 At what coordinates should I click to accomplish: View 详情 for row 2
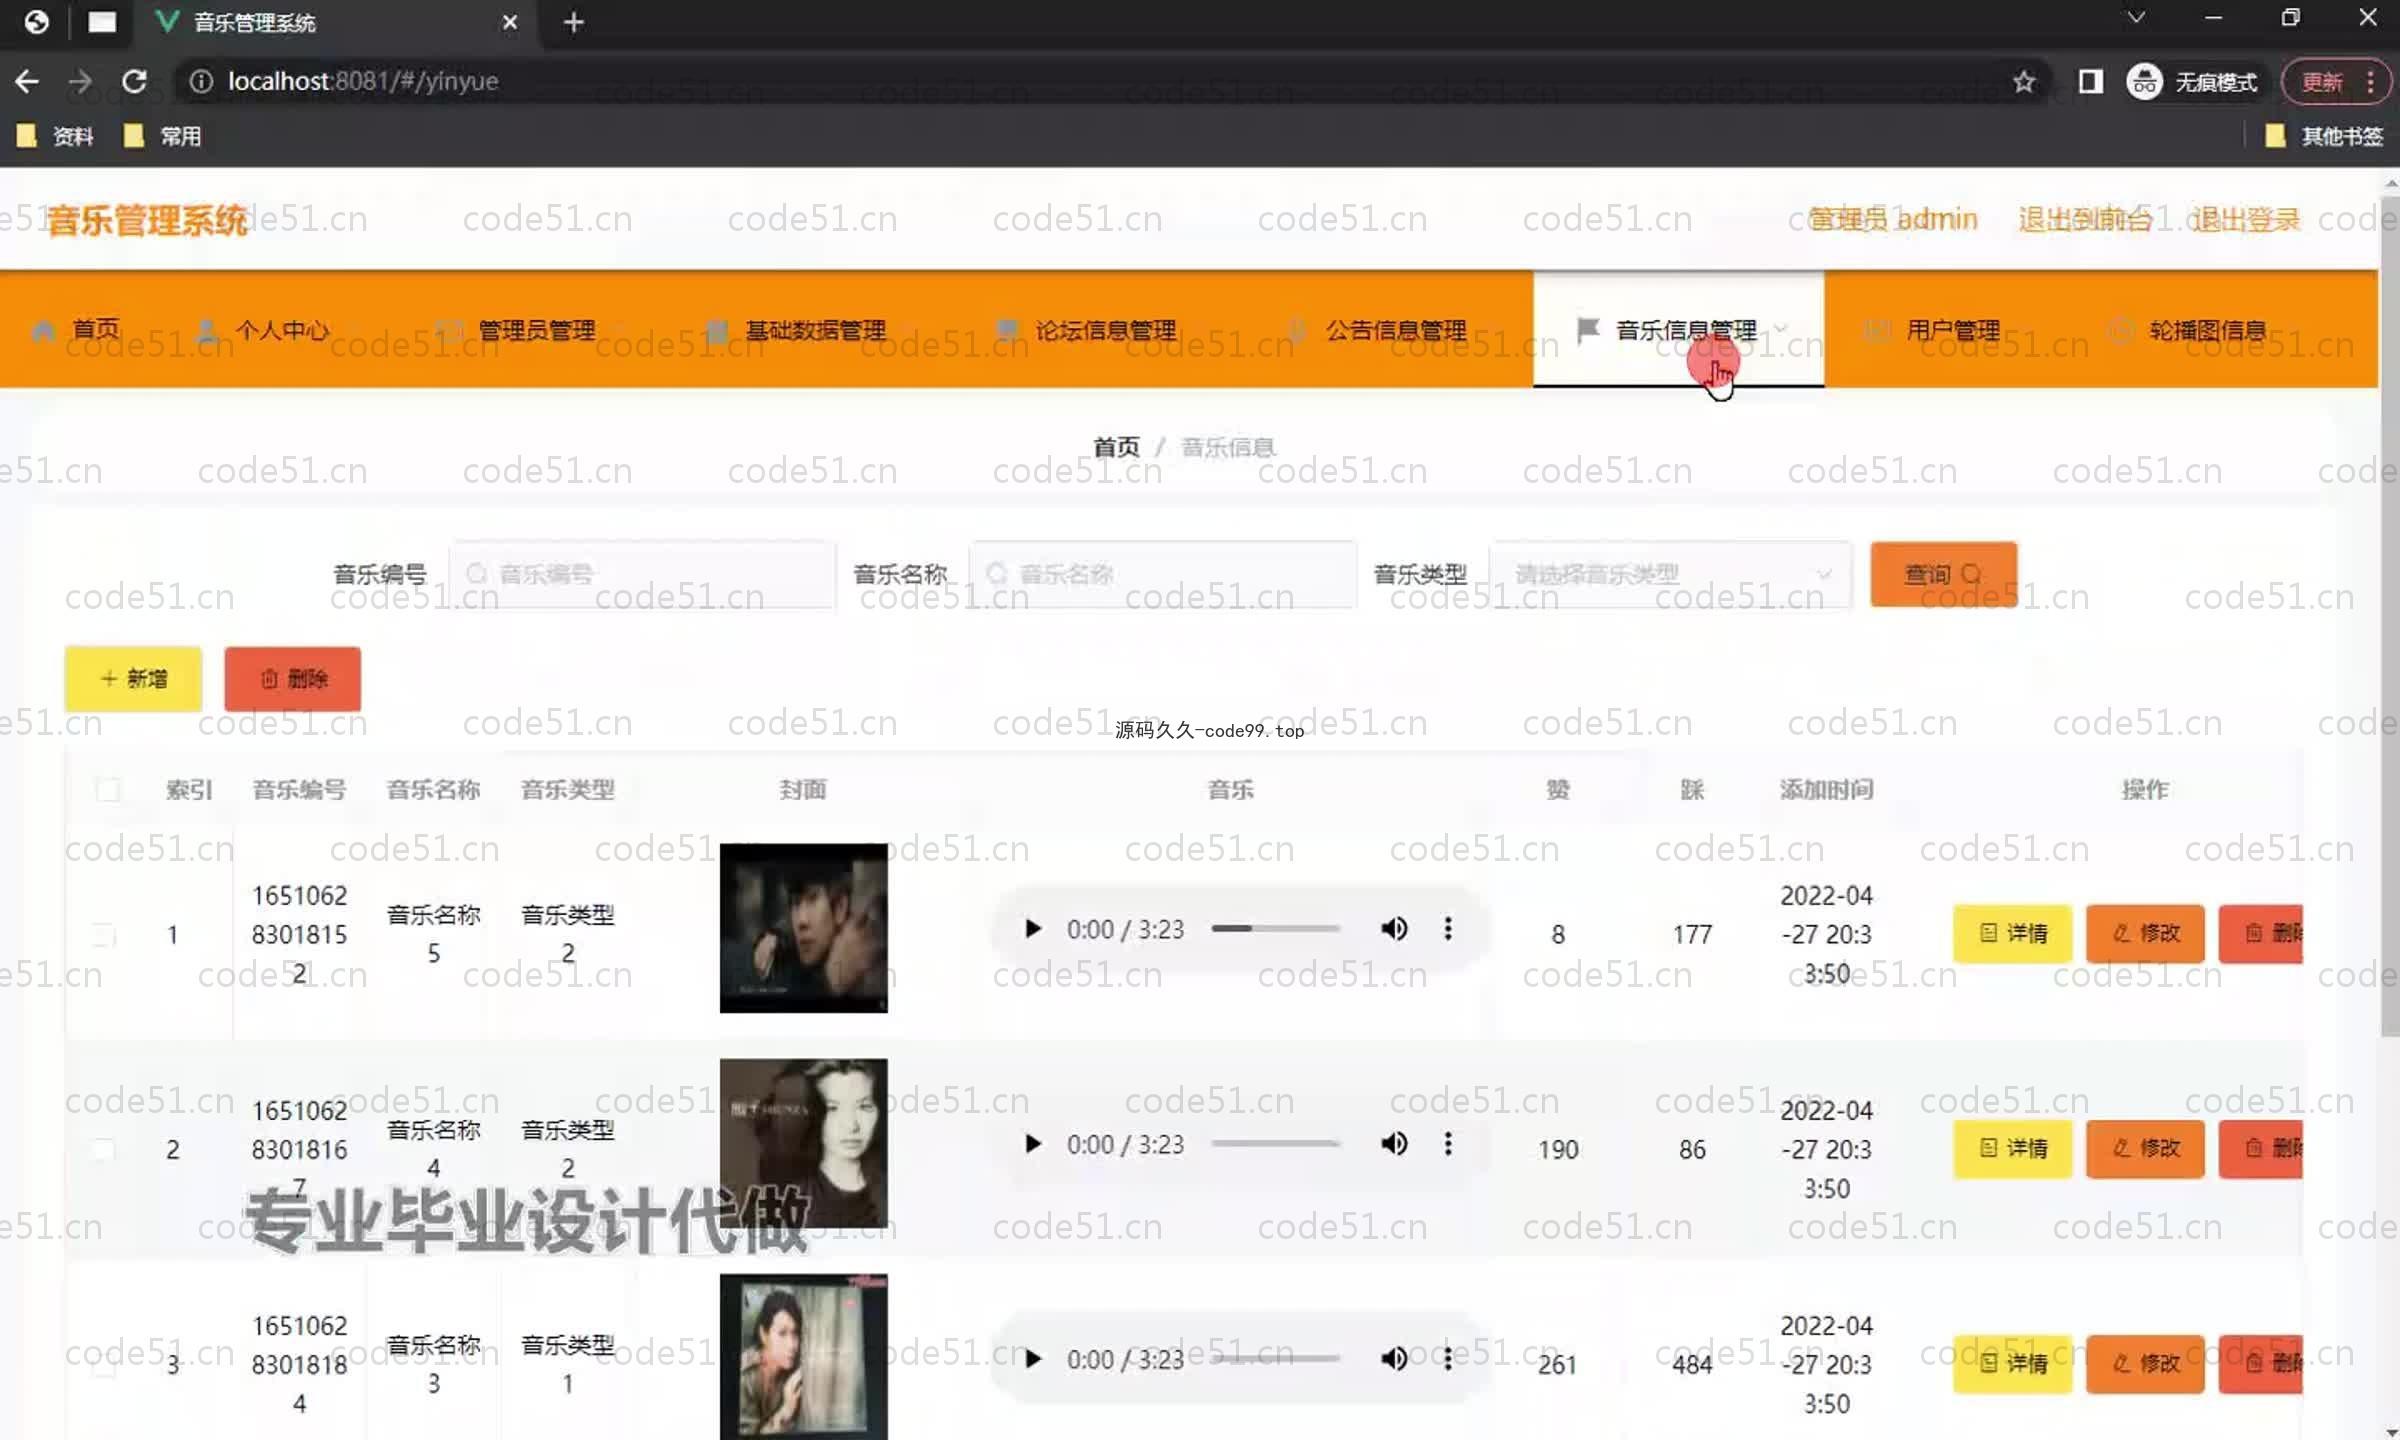coord(2013,1148)
